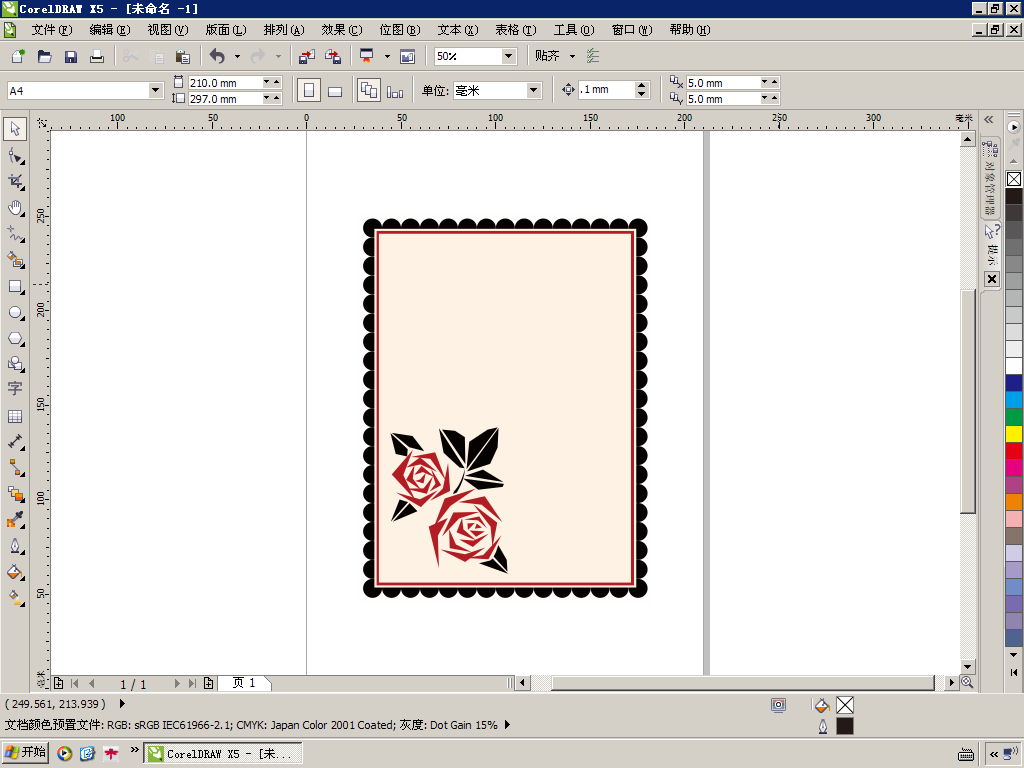The width and height of the screenshot is (1024, 768).
Task: Select the Ellipse tool
Action: [x=15, y=312]
